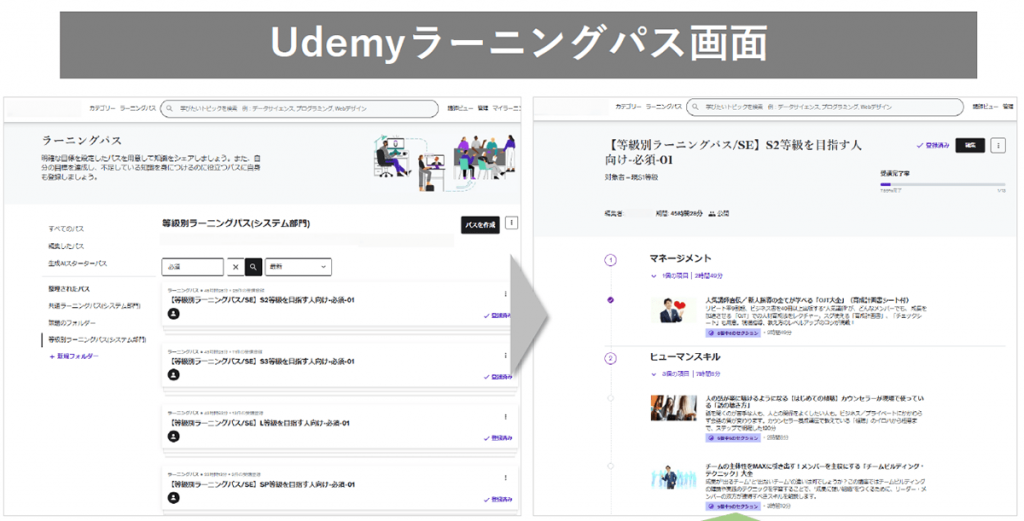The width and height of the screenshot is (1024, 521).
Task: Collapse the ヒューマンスキル section items chevron
Action: [654, 374]
